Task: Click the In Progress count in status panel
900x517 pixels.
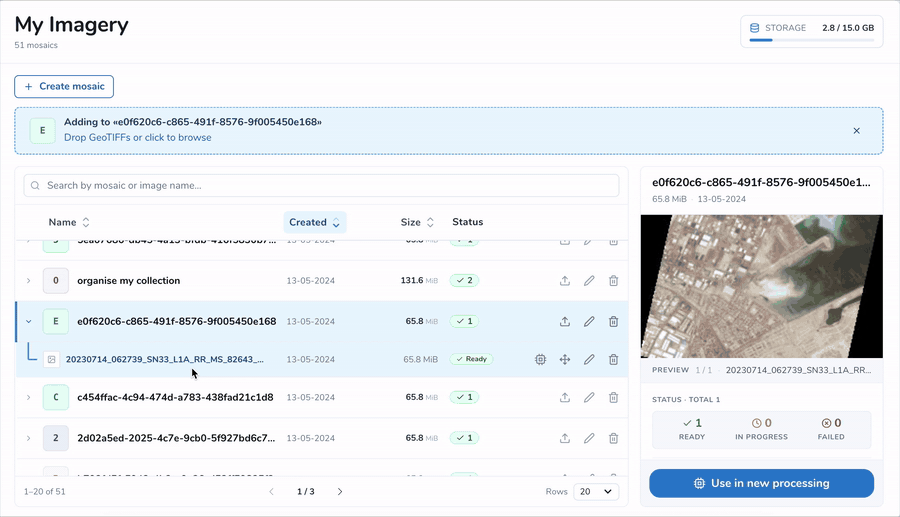Action: pyautogui.click(x=762, y=429)
